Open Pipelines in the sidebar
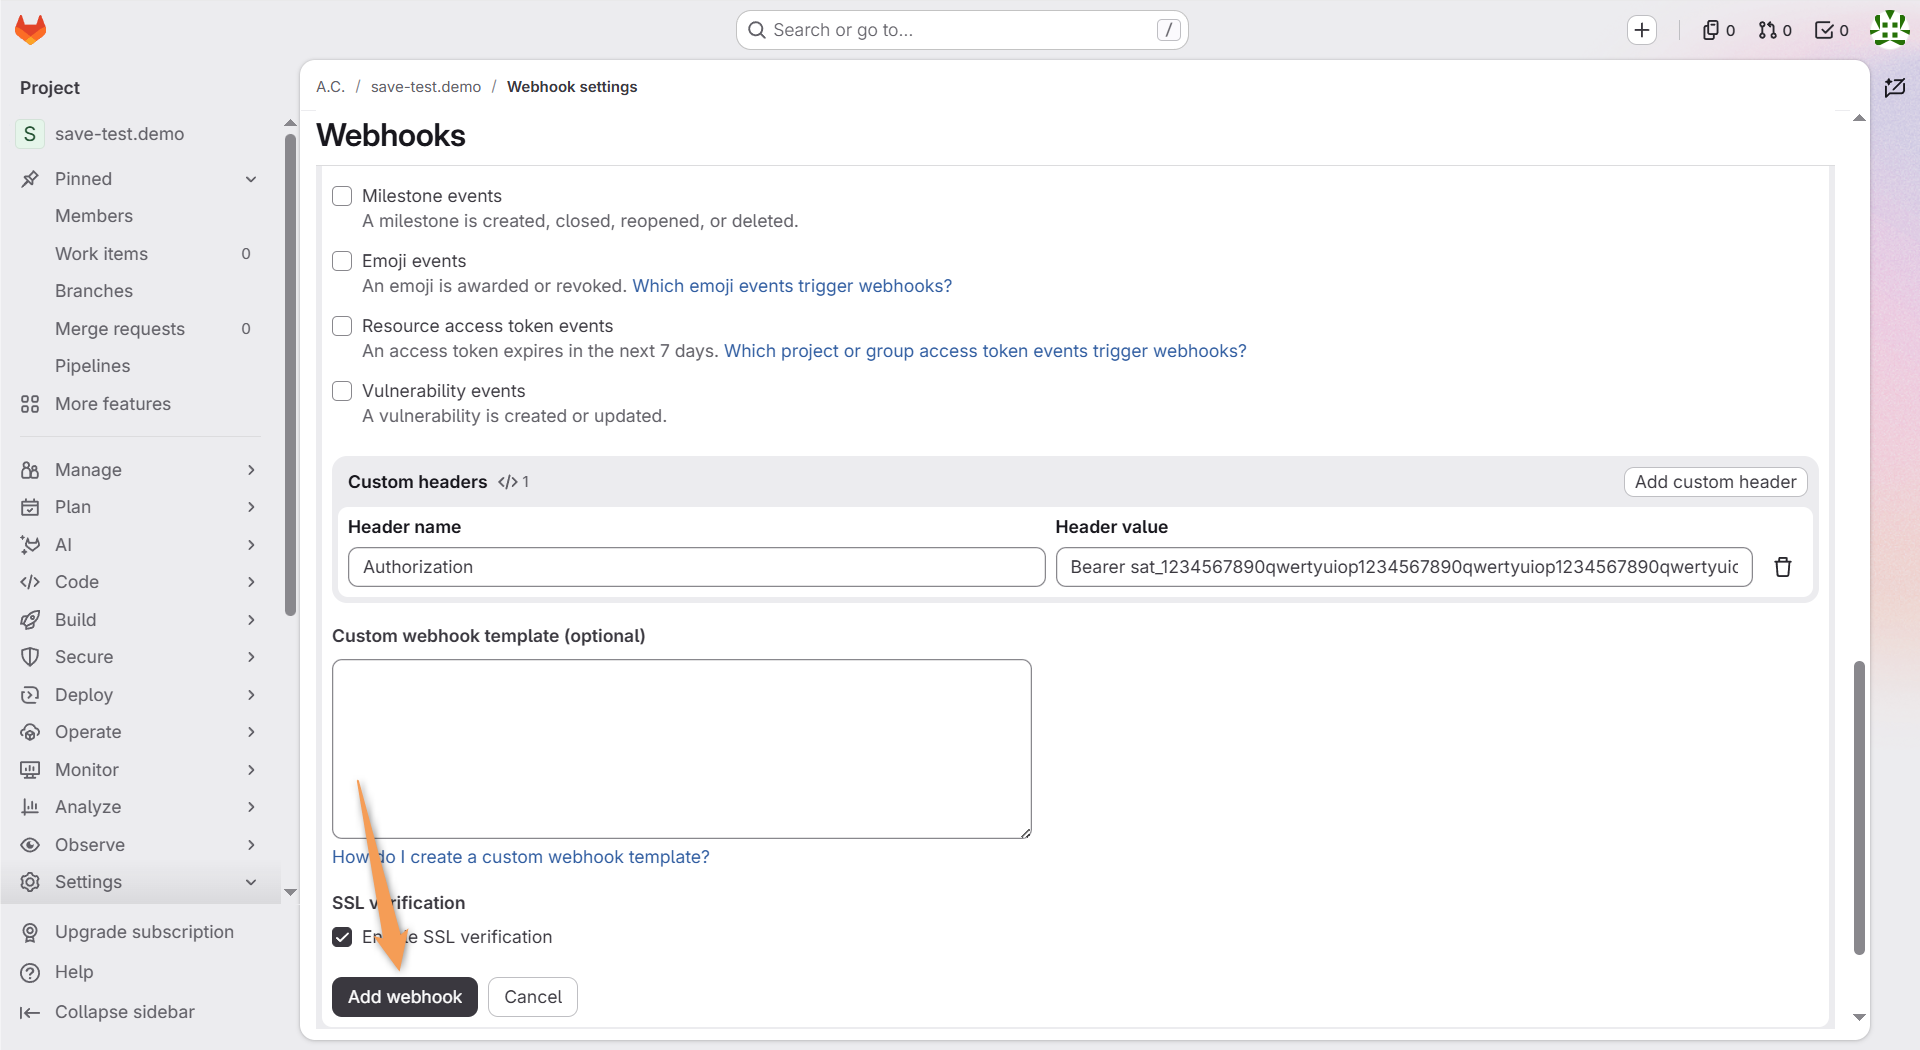 [93, 366]
